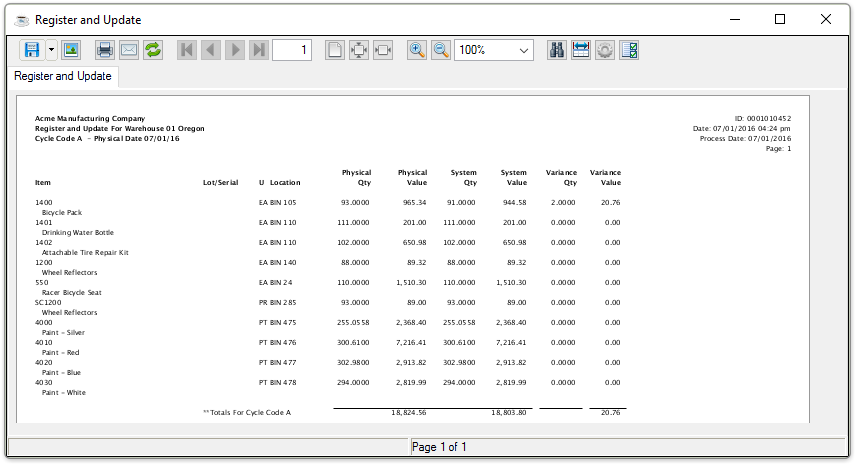
Task: Click system value 944.58
Action: pyautogui.click(x=514, y=202)
